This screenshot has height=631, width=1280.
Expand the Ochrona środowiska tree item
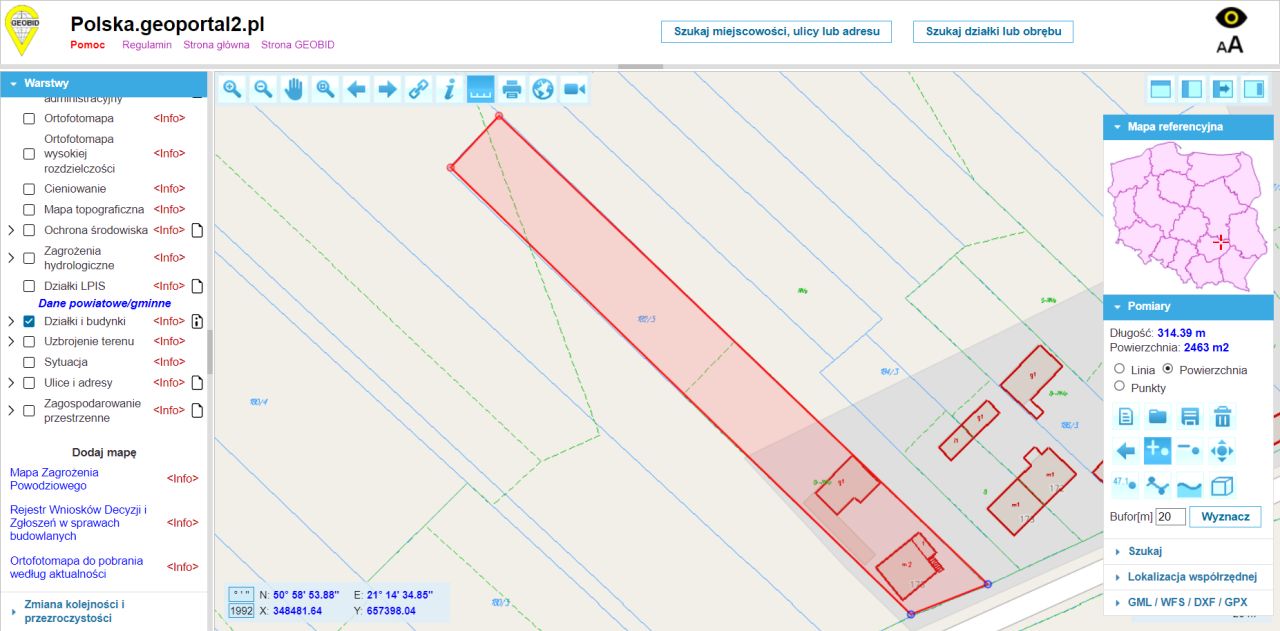click(10, 230)
